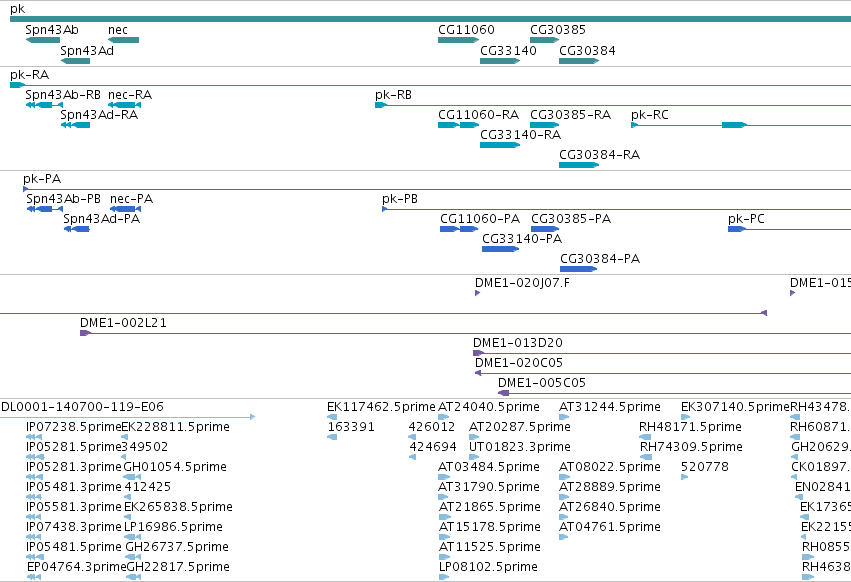
Task: Click the CG33140-RA transcript label
Action: (x=520, y=135)
